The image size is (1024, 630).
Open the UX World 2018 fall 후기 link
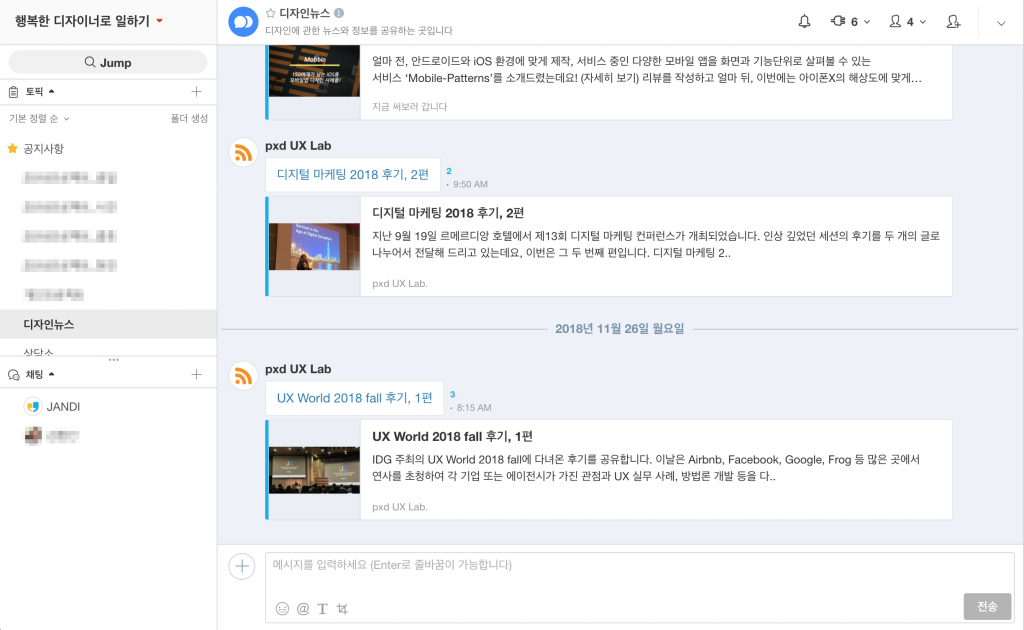354,397
